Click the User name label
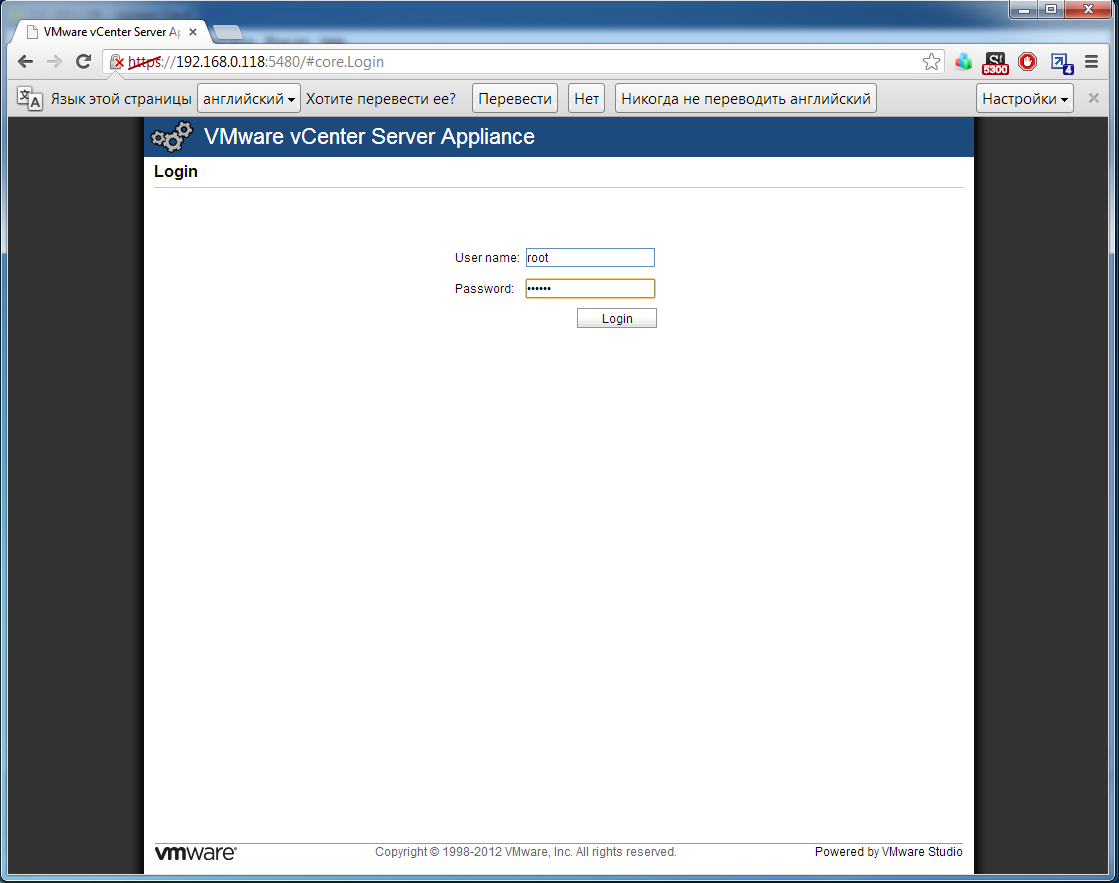This screenshot has height=883, width=1119. click(487, 258)
